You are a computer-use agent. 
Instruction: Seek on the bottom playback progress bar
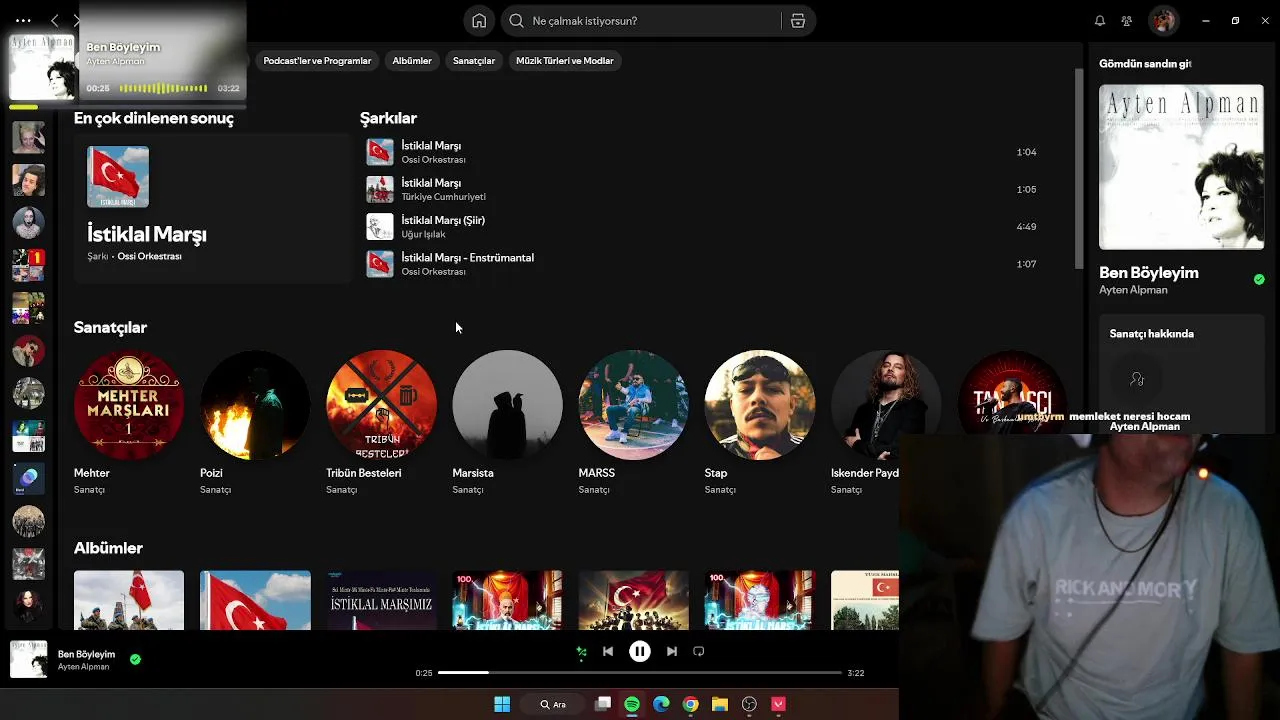[640, 673]
